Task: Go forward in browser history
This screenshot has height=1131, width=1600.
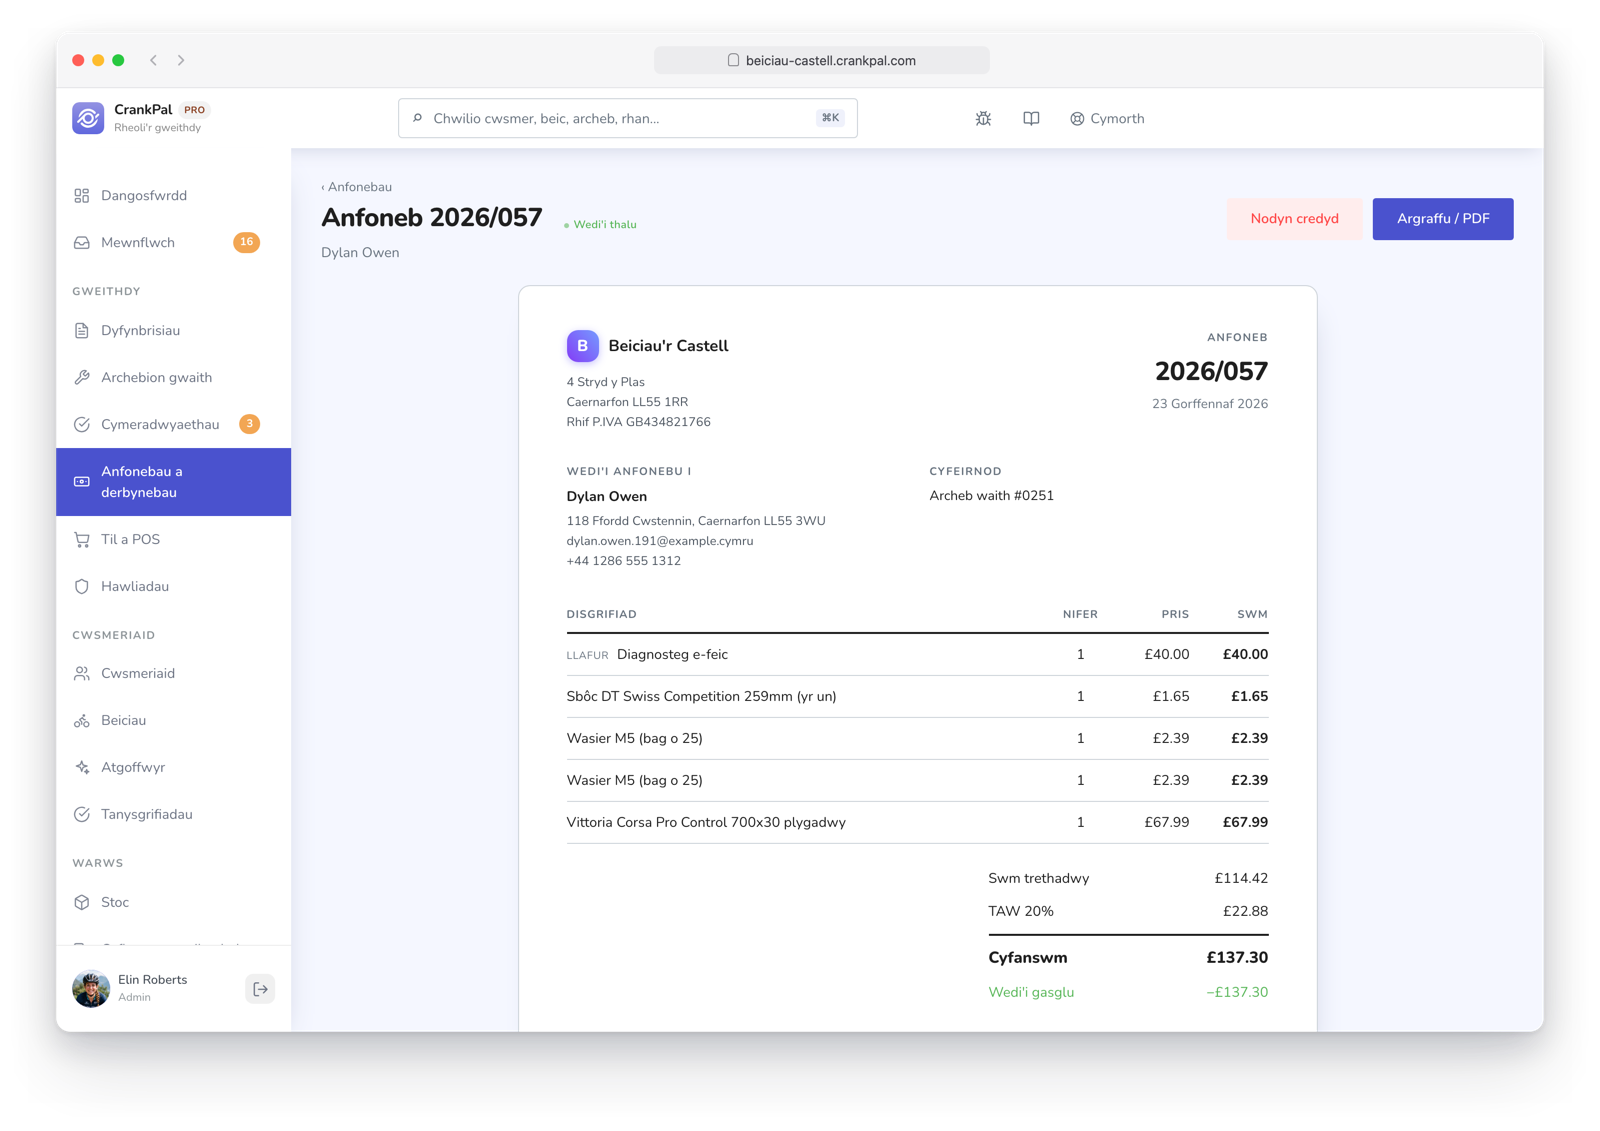Action: click(x=181, y=60)
